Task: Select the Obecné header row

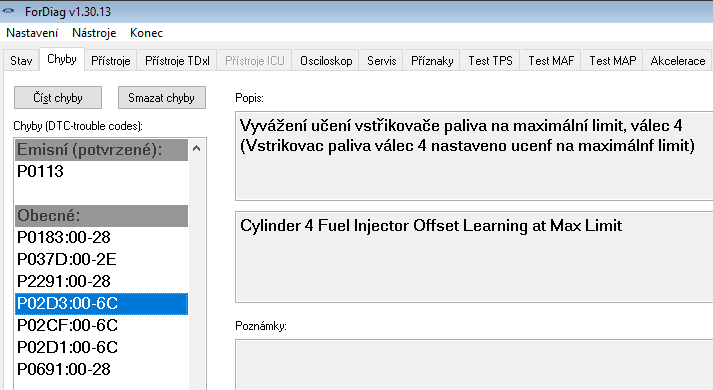Action: (101, 215)
